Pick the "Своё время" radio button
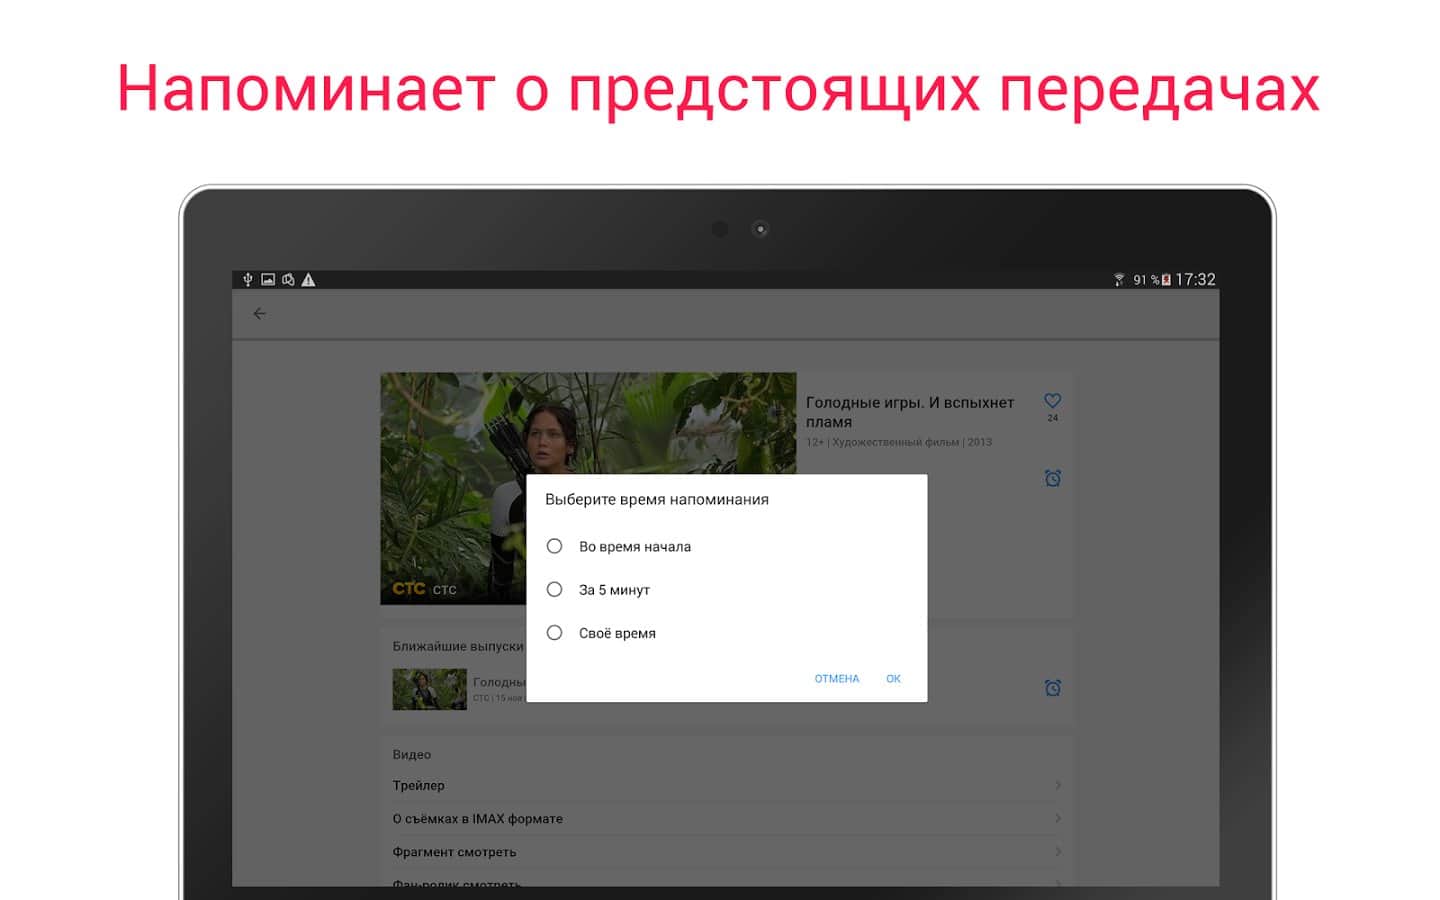The height and width of the screenshot is (900, 1440). 555,633
